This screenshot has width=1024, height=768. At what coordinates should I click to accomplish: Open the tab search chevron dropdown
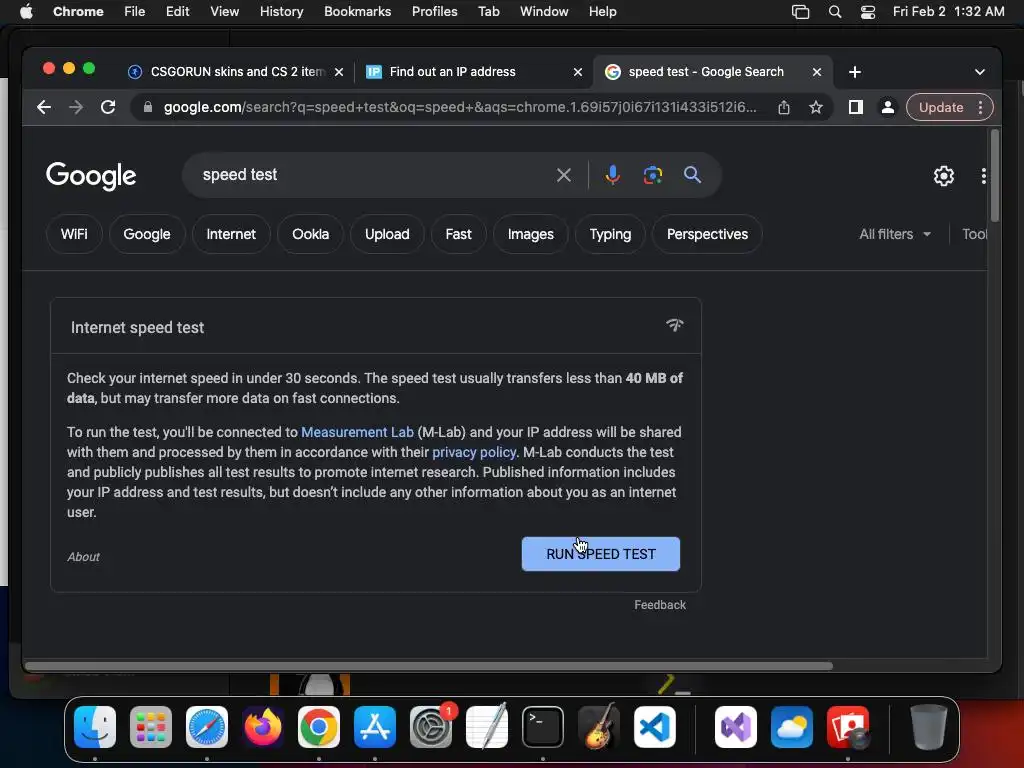coord(980,72)
